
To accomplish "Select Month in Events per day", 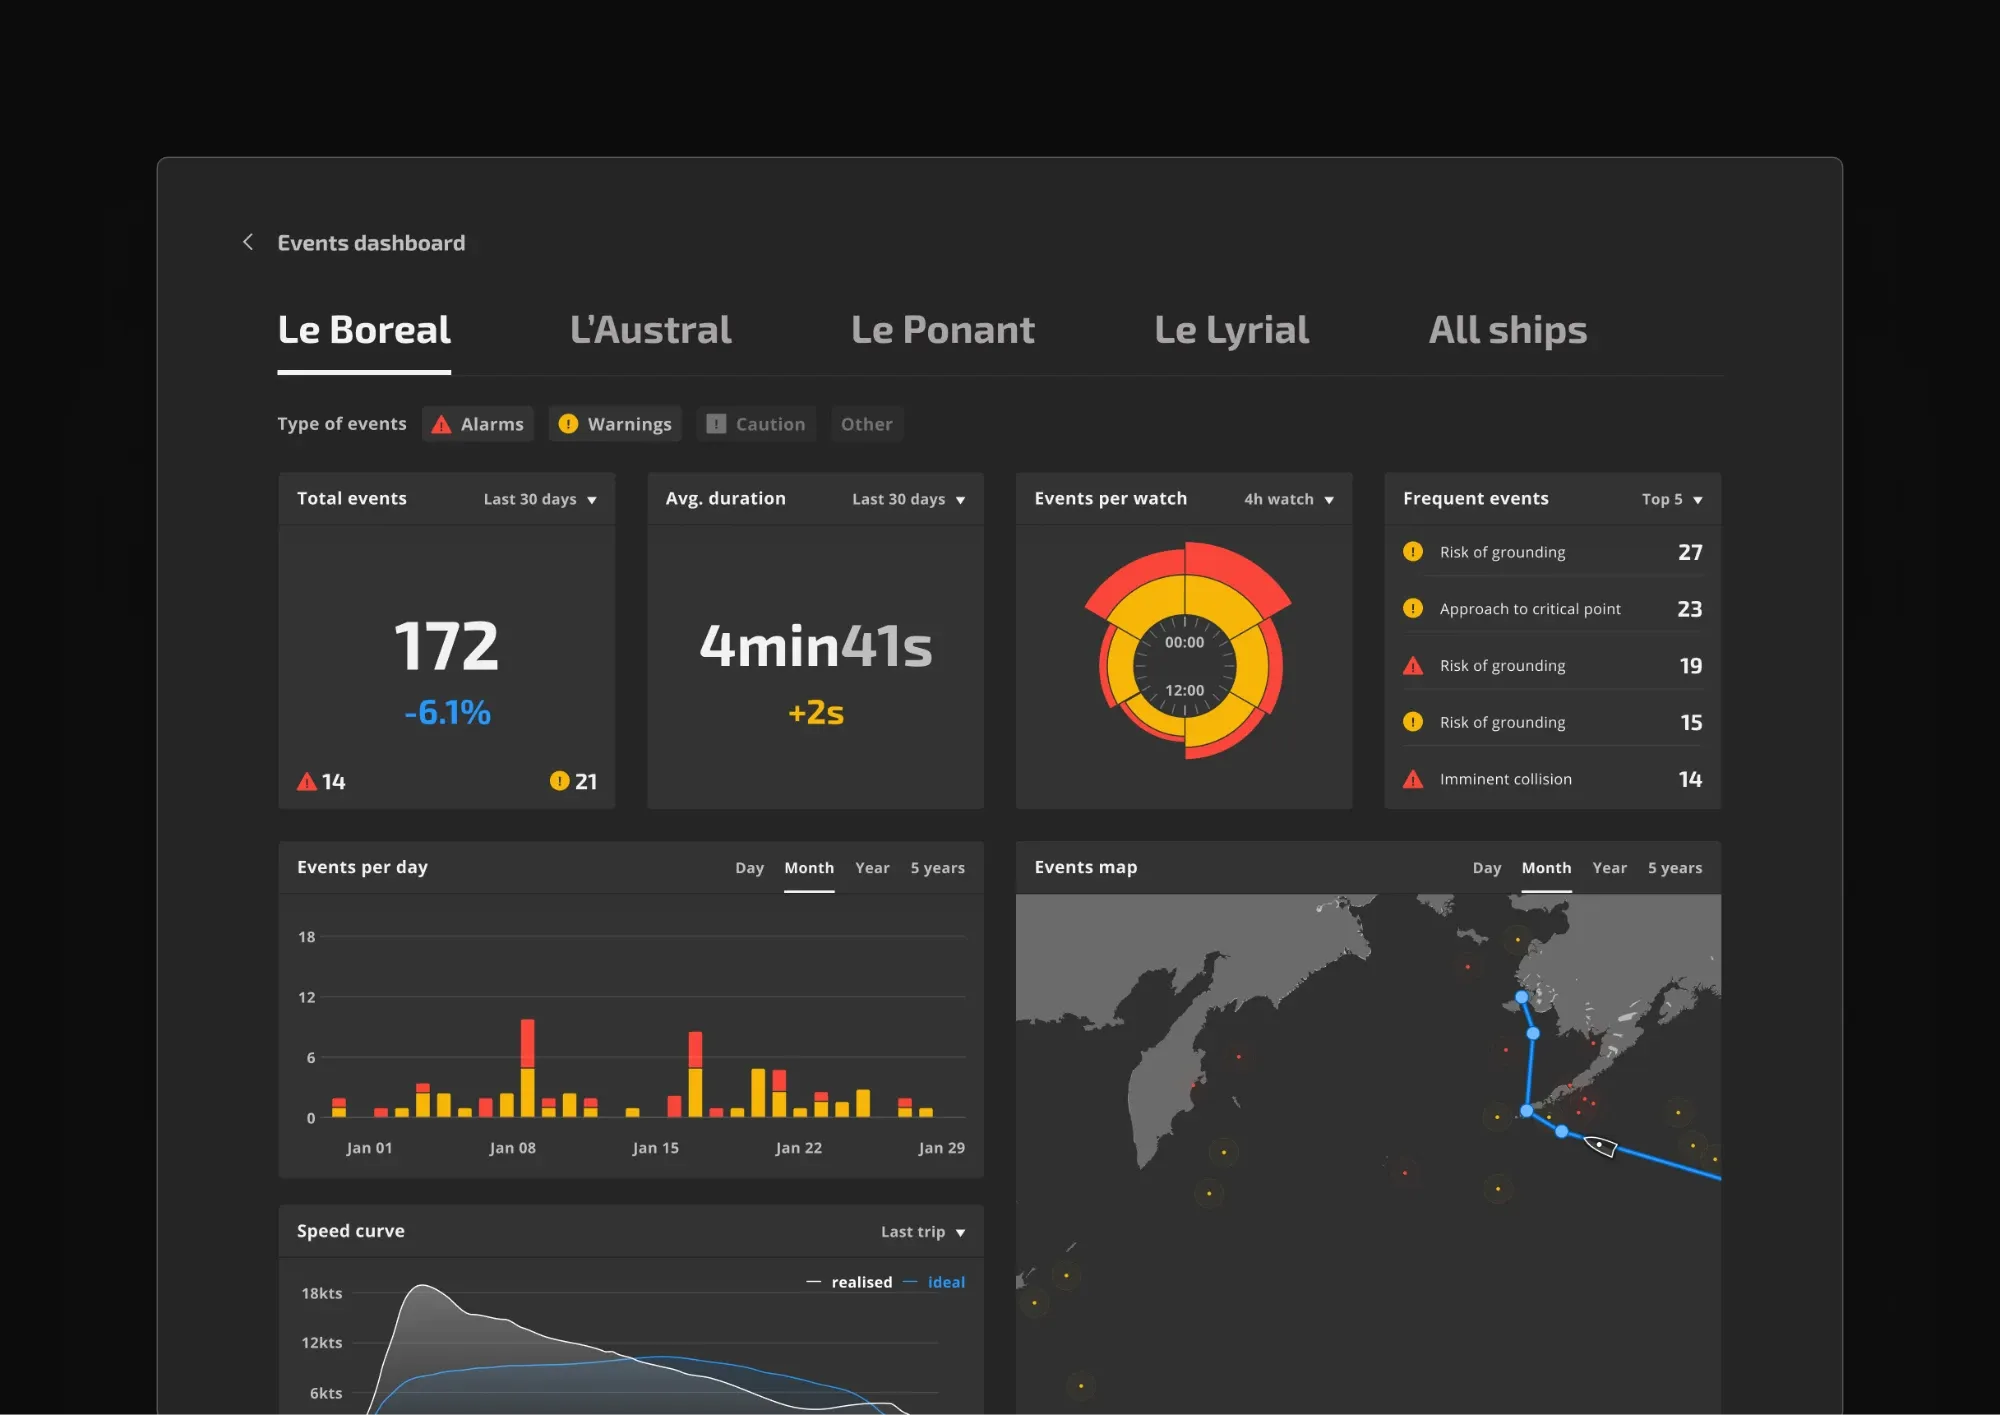I will click(809, 868).
